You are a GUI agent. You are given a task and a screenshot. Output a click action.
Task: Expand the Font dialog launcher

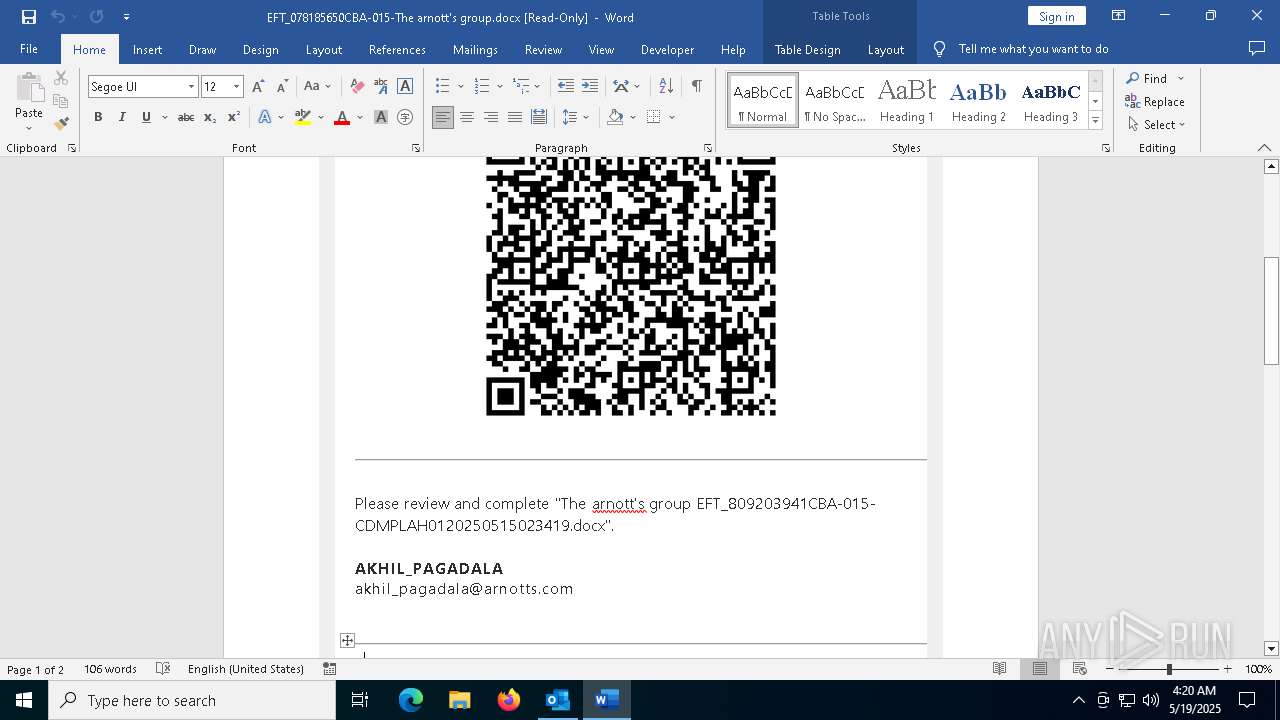click(416, 148)
